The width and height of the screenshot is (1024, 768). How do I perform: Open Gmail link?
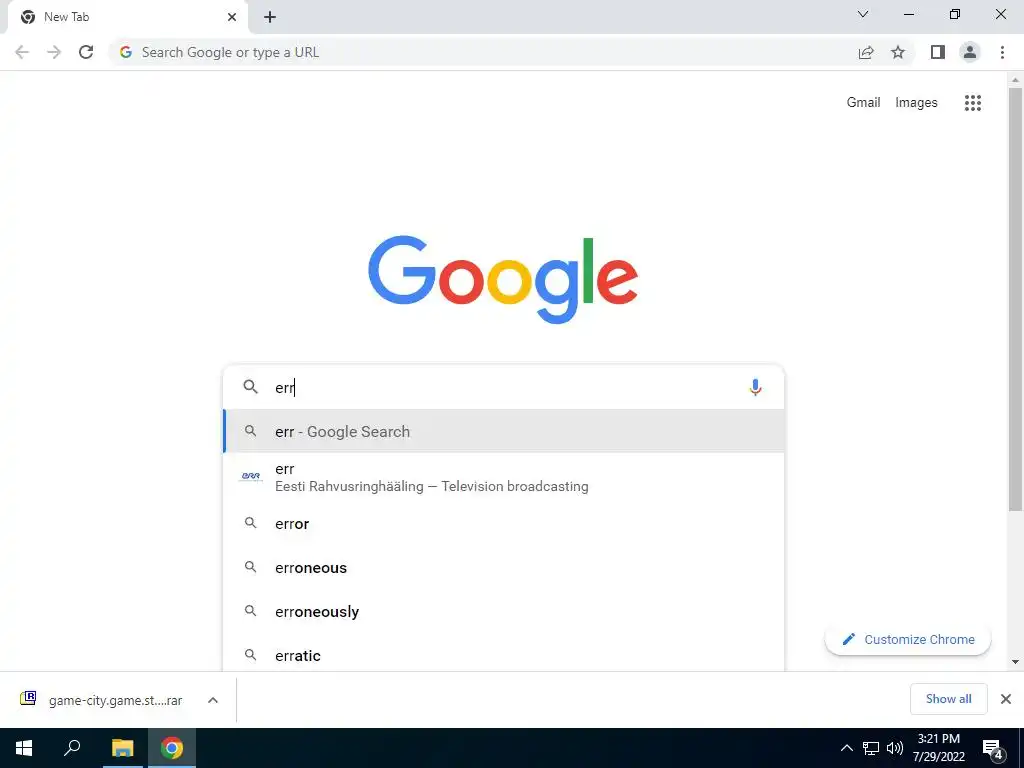click(x=863, y=103)
